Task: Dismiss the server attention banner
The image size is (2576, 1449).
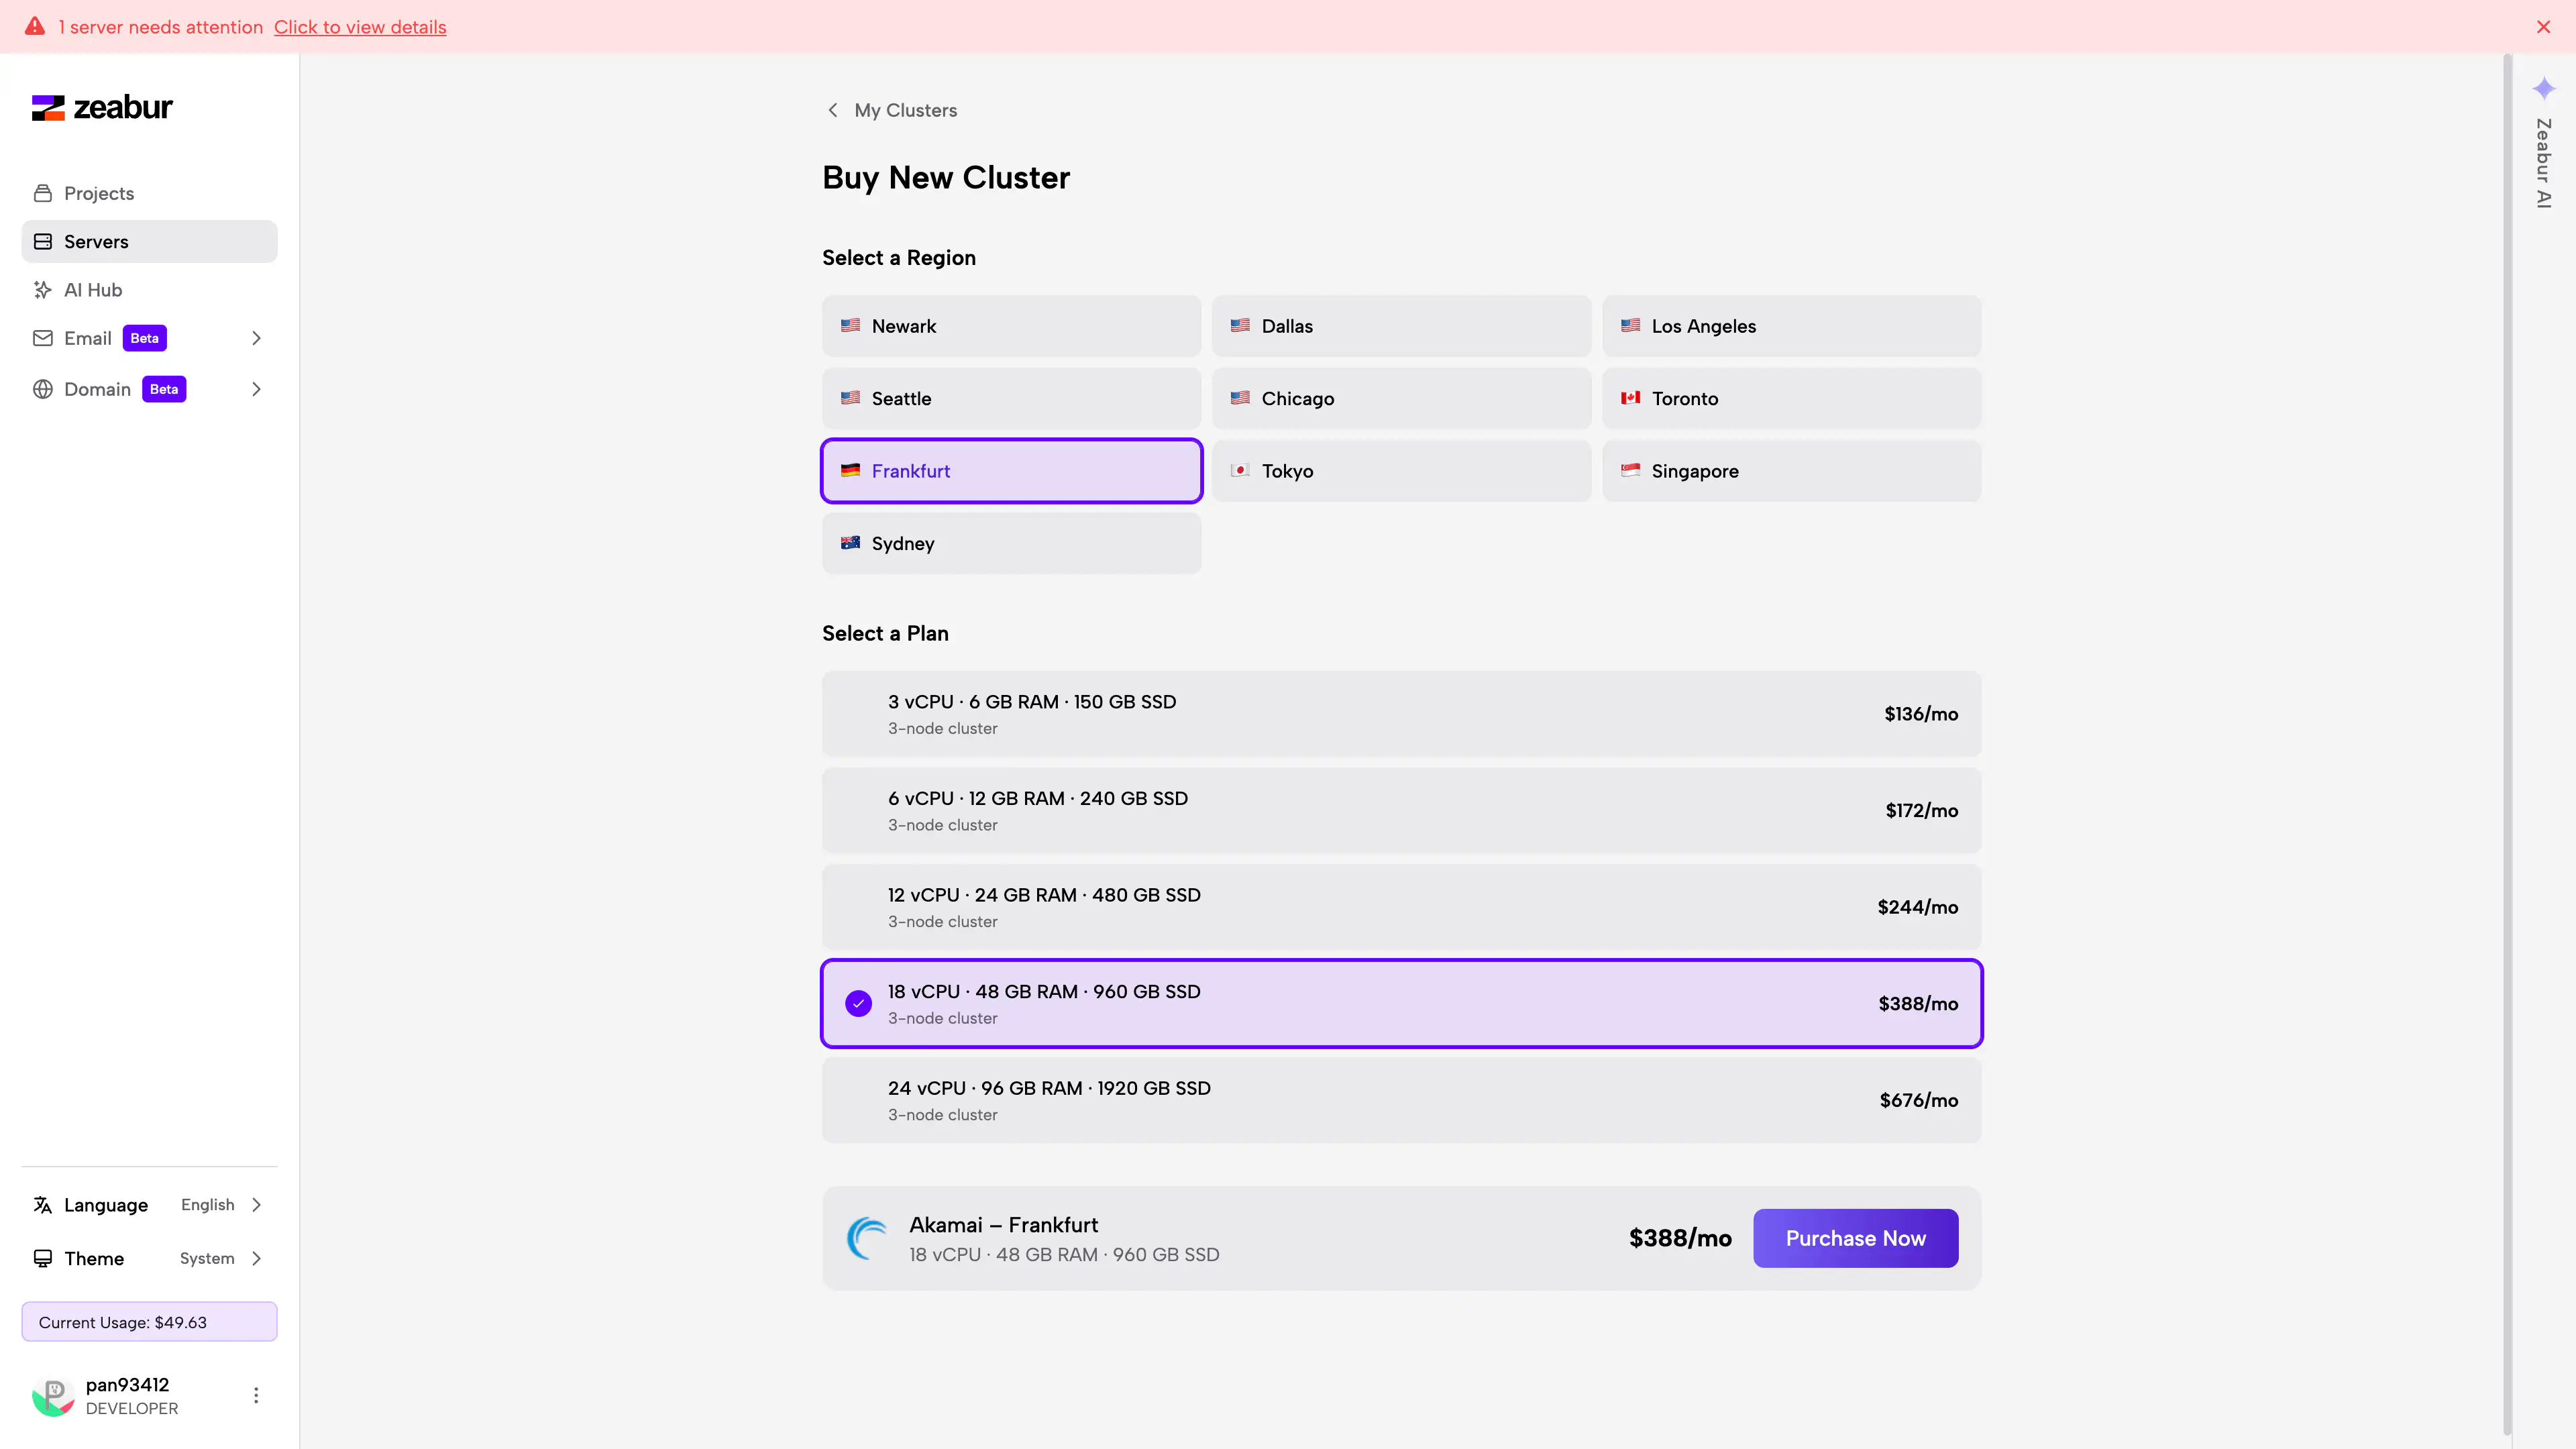Action: (2543, 26)
